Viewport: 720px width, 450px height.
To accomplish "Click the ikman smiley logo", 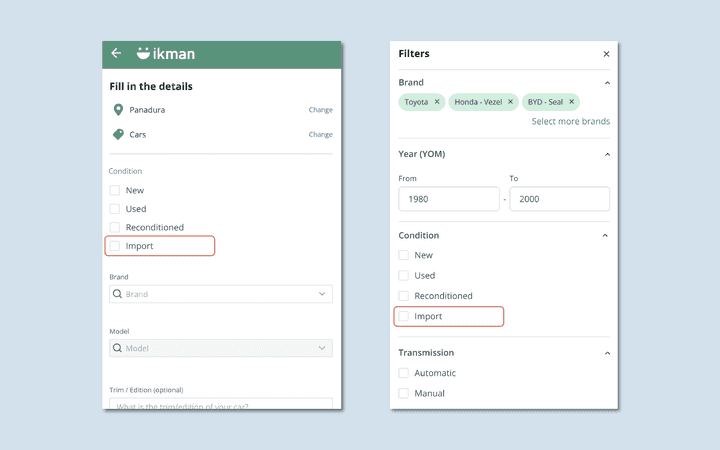I will (143, 53).
